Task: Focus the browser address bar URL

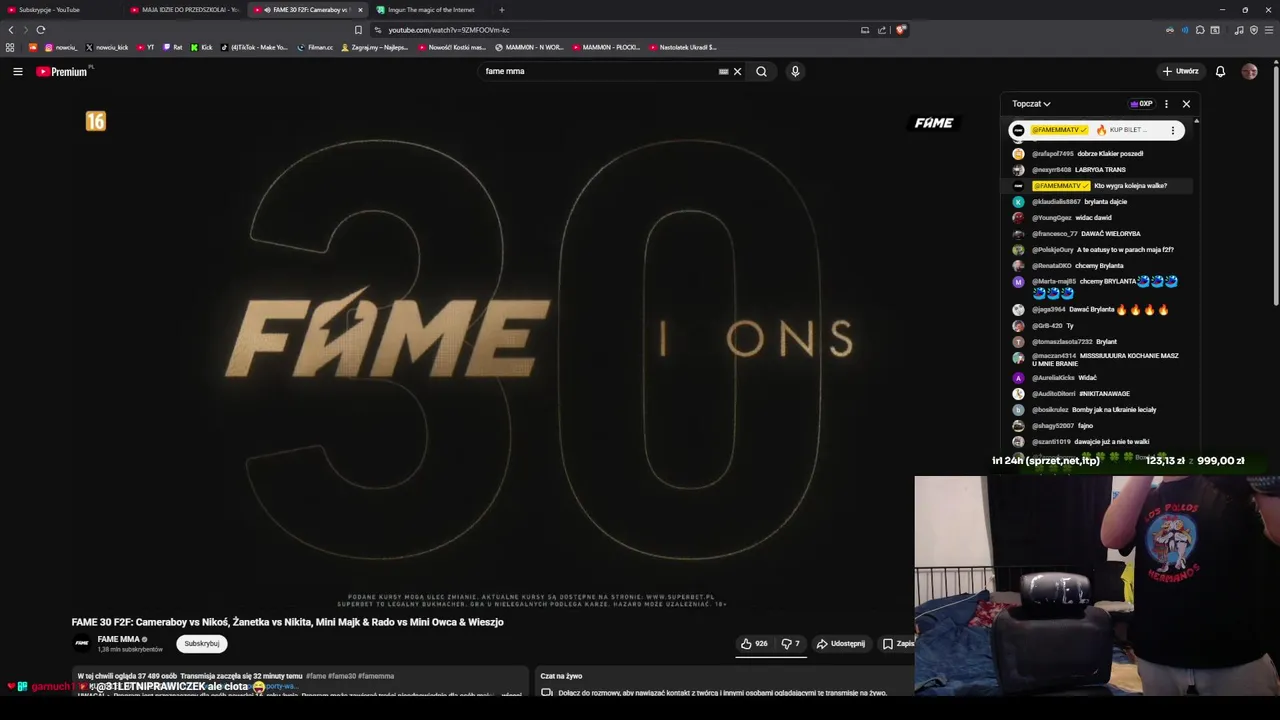Action: click(449, 30)
